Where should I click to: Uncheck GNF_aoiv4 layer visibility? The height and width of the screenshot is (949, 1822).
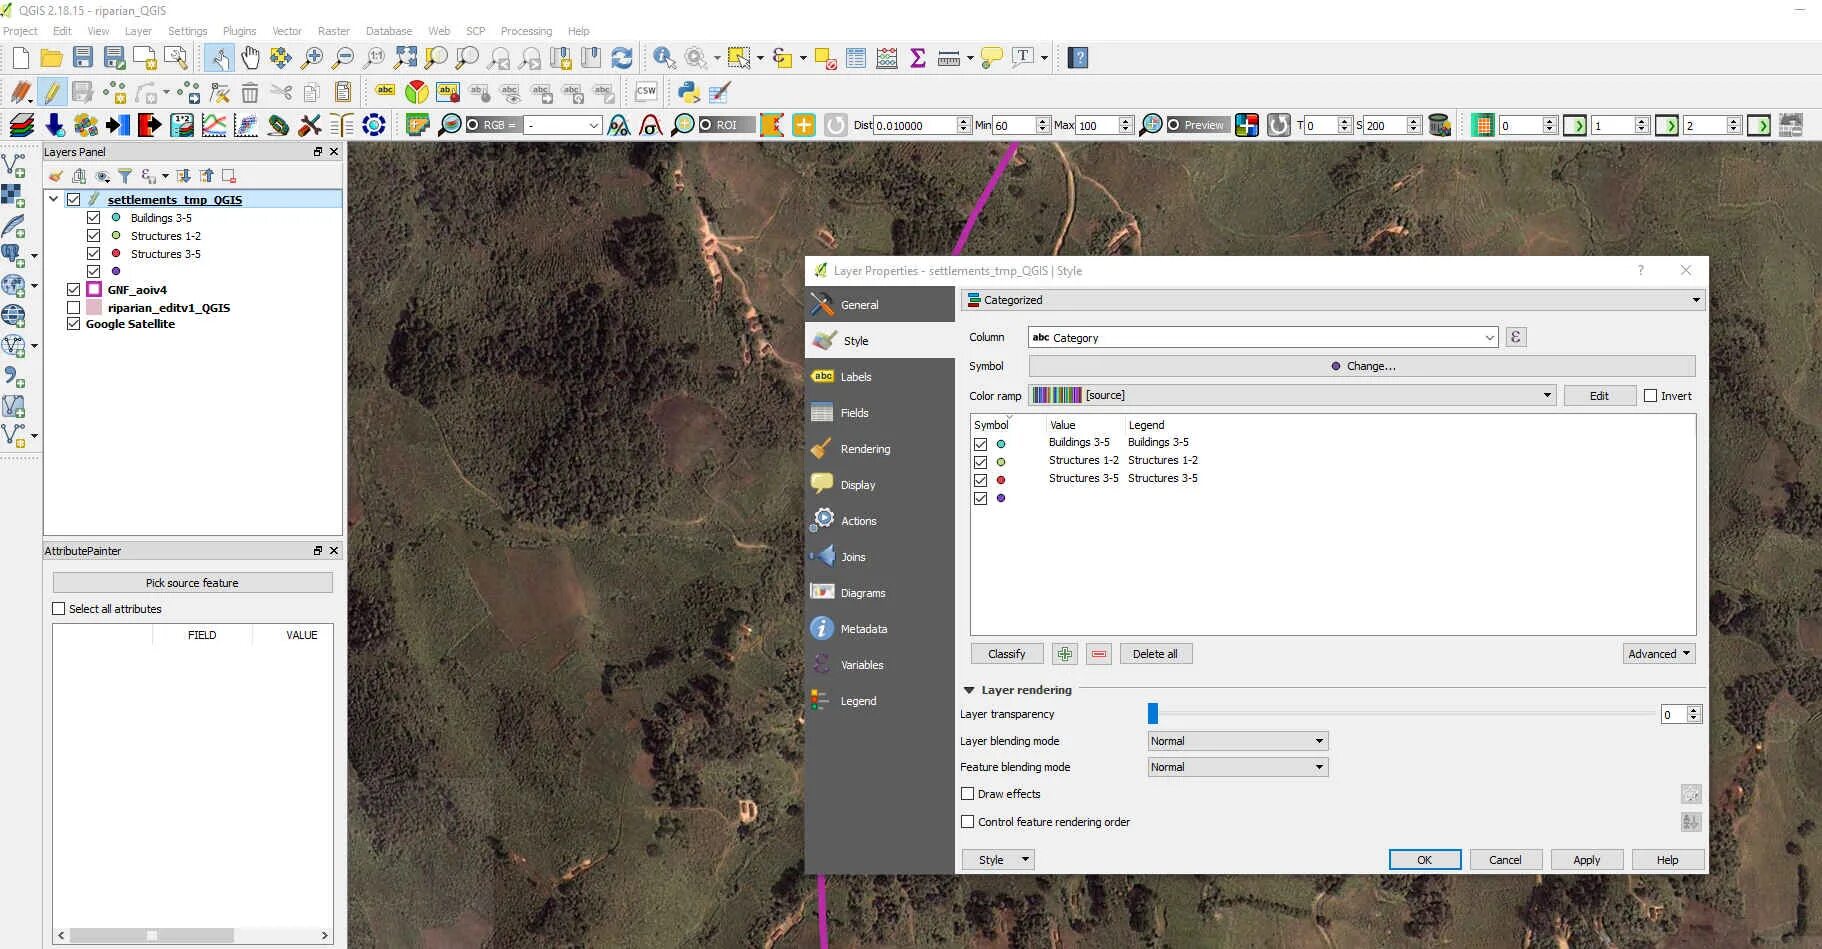[73, 290]
